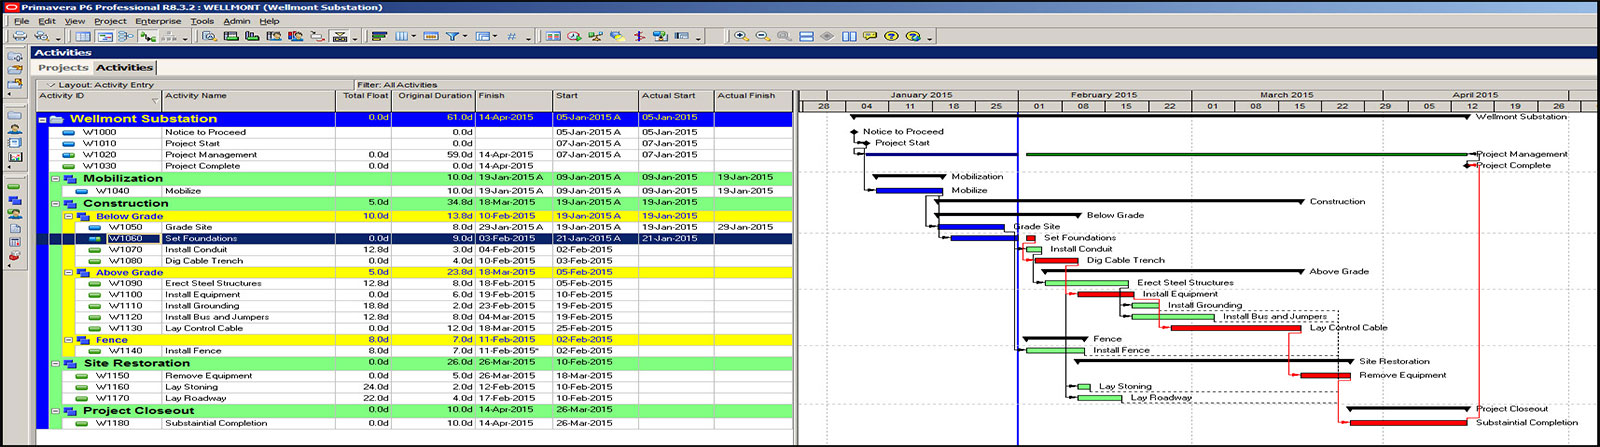Viewport: 1600px width, 447px height.
Task: Open the Project menu
Action: tap(110, 20)
